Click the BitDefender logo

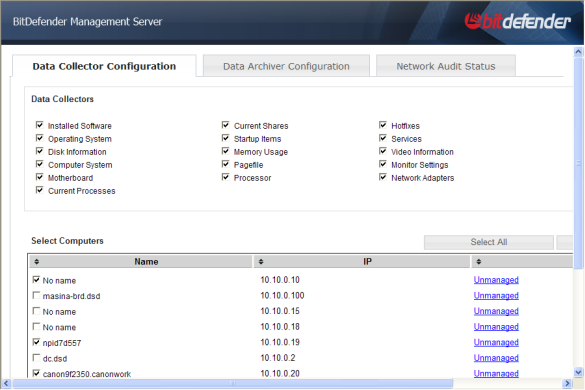[x=517, y=21]
